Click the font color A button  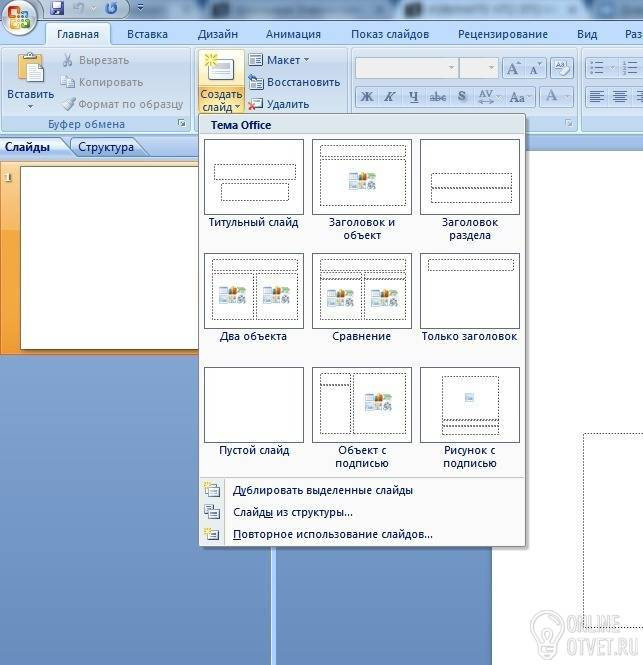click(x=556, y=97)
